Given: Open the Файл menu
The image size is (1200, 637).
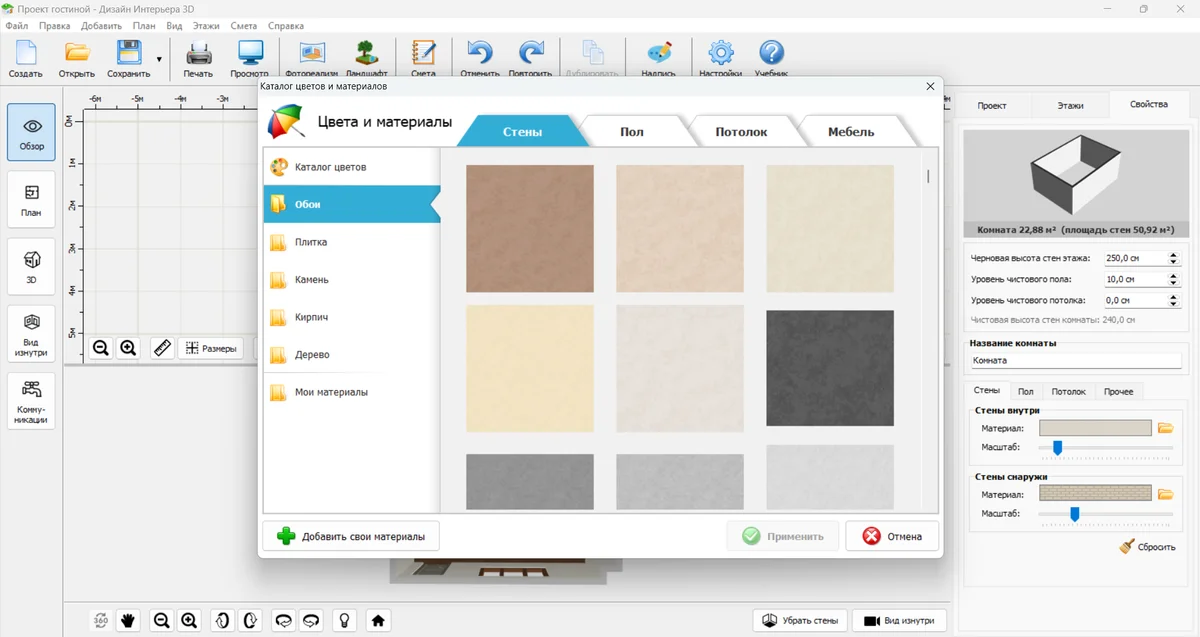Looking at the screenshot, I should 16,25.
